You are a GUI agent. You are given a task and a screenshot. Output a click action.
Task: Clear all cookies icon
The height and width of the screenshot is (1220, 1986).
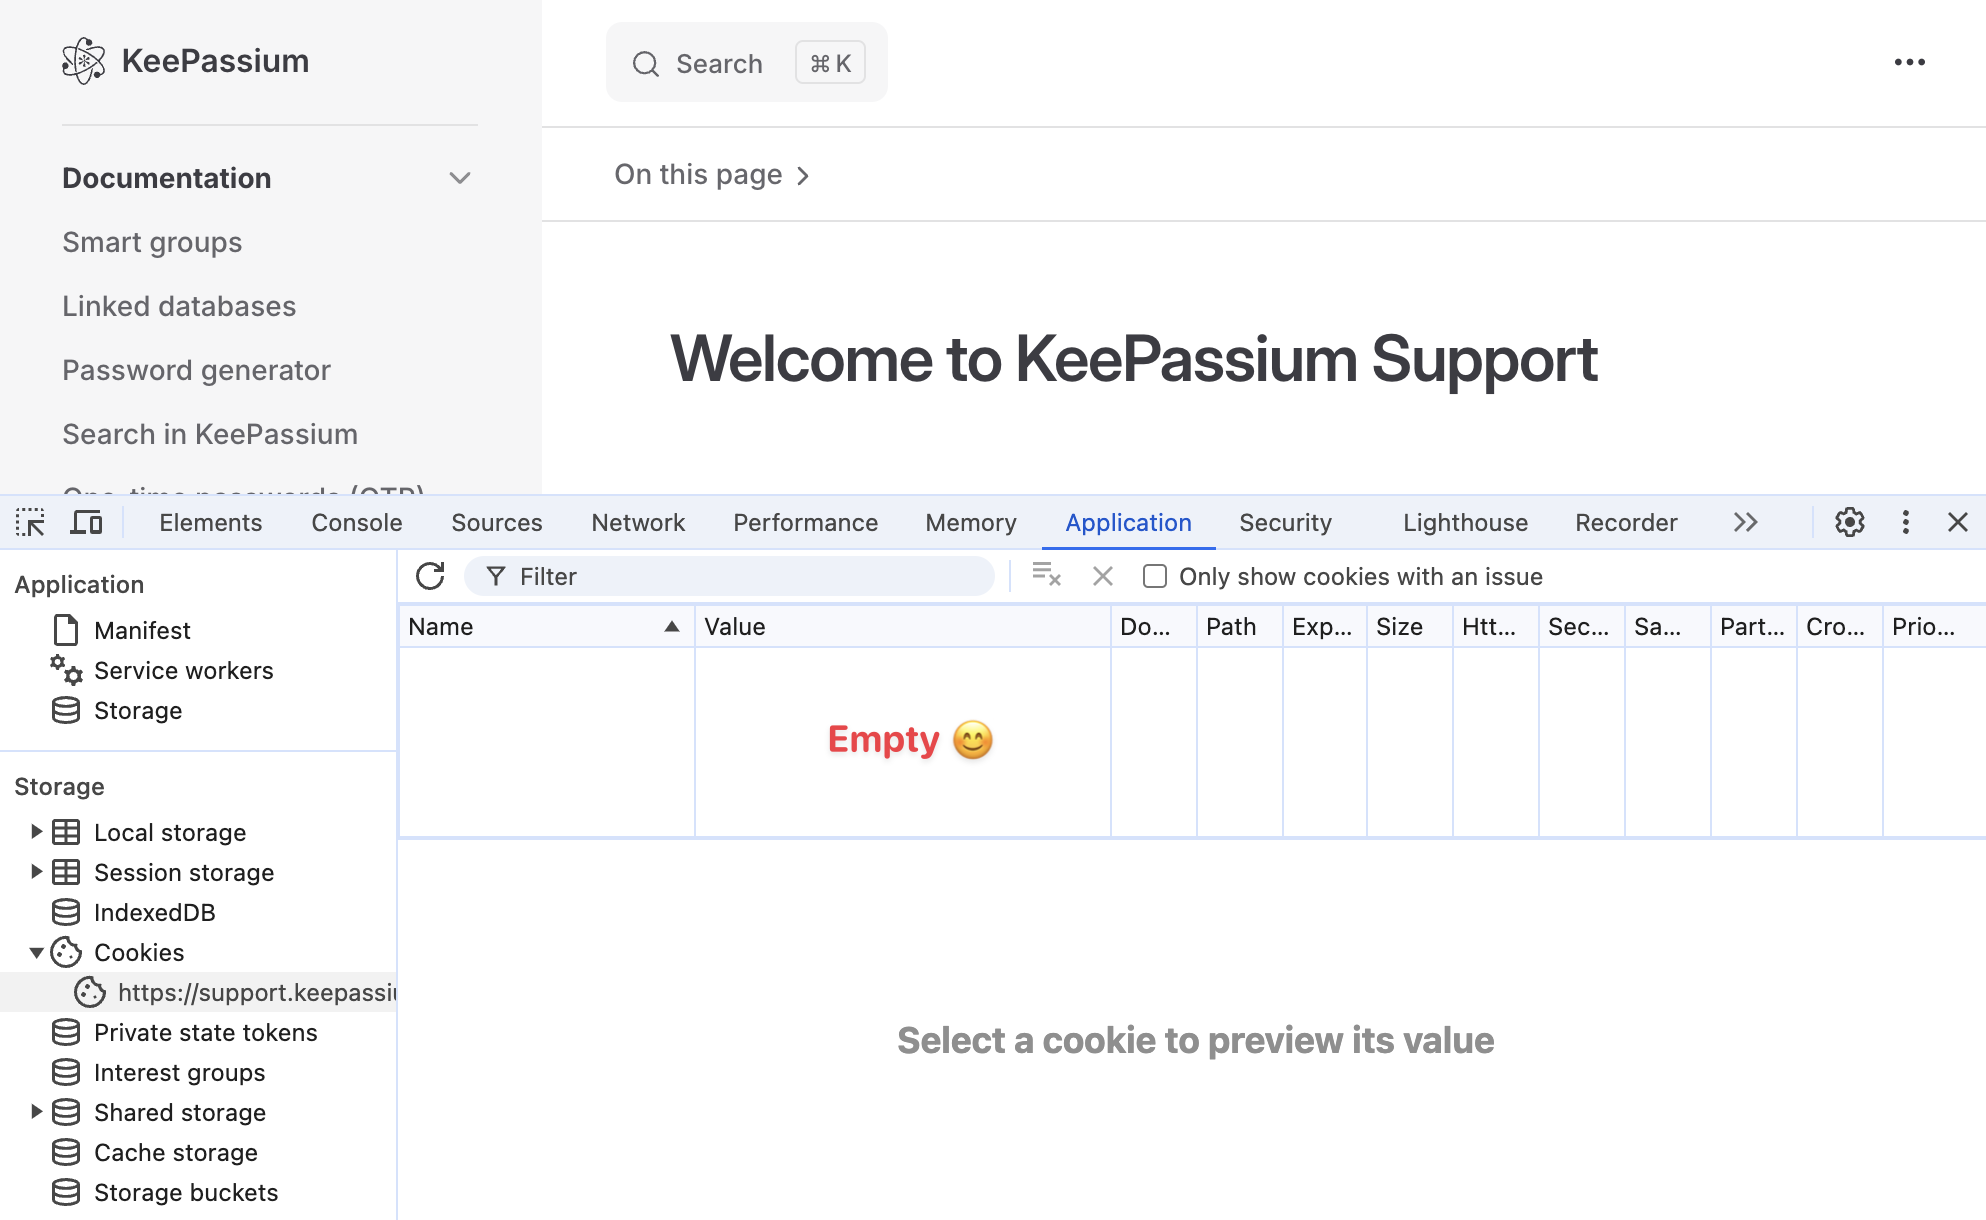(x=1046, y=576)
